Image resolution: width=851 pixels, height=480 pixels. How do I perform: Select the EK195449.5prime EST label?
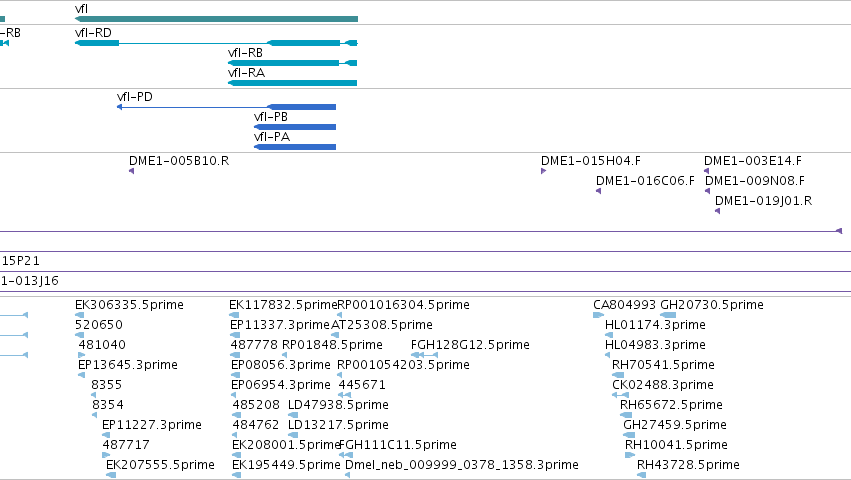(x=286, y=465)
